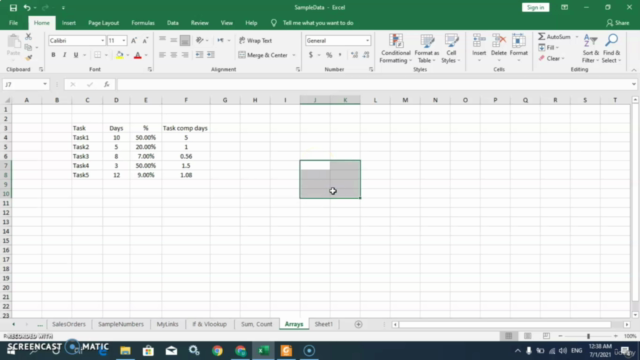Open Conditional Formatting

pyautogui.click(x=395, y=49)
